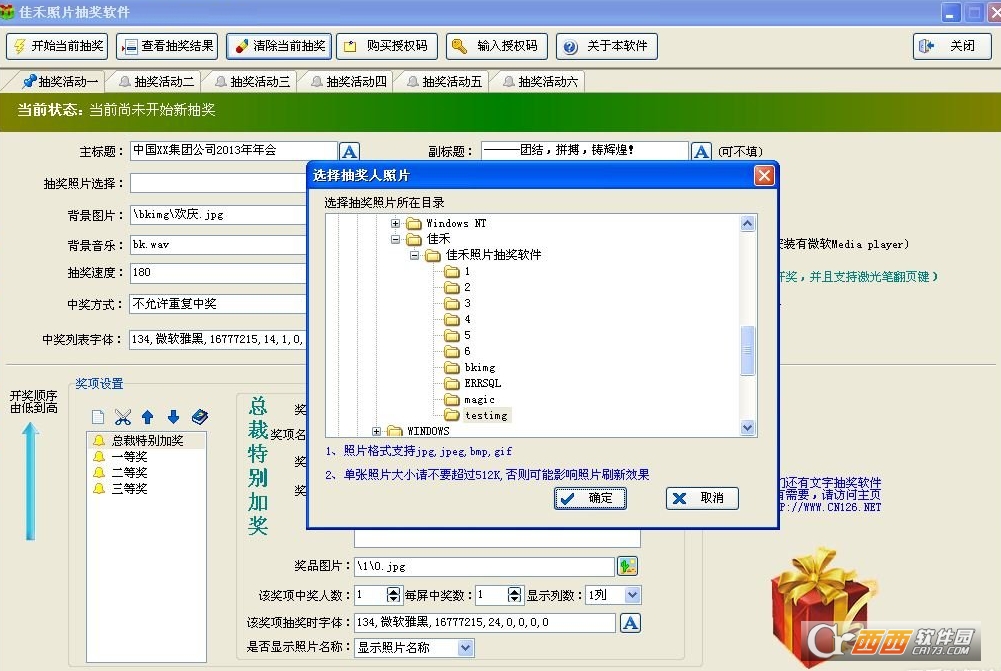This screenshot has height=671, width=1001.
Task: Click the directory tree scrollbar thumb
Action: tap(748, 350)
